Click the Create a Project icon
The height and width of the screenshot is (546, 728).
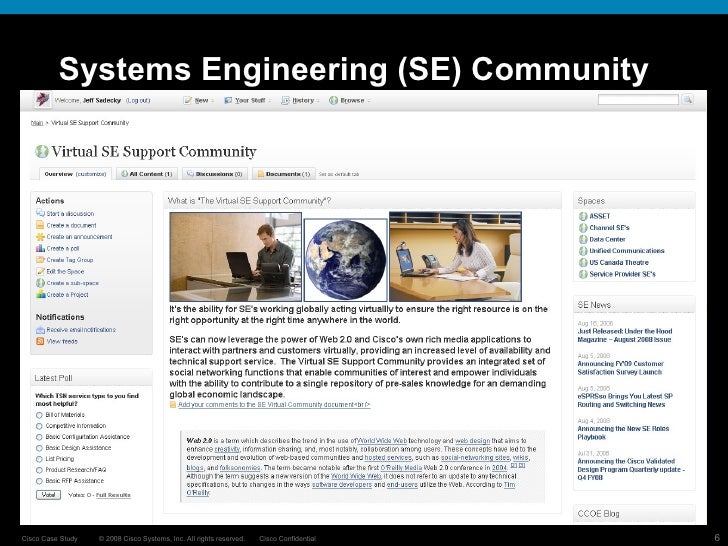pos(40,294)
